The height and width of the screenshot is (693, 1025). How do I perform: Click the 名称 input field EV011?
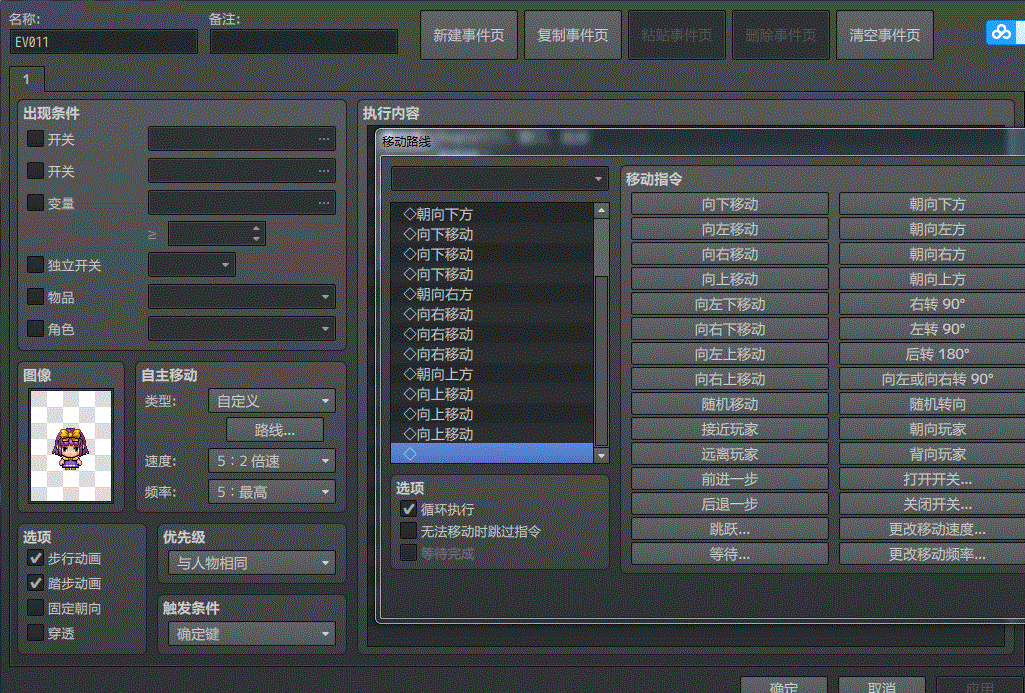pyautogui.click(x=104, y=42)
